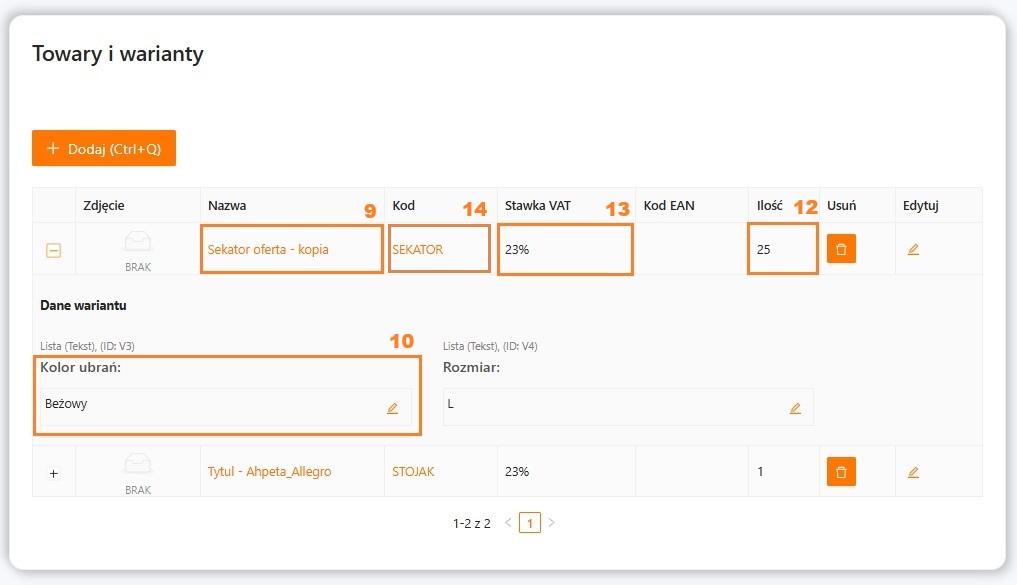Viewport: 1017px width, 585px height.
Task: Select page 1 in pagination
Action: tap(530, 522)
